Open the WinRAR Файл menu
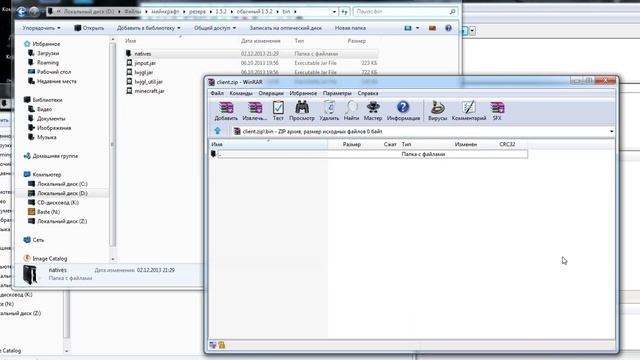This screenshot has width=640, height=360. (217, 93)
